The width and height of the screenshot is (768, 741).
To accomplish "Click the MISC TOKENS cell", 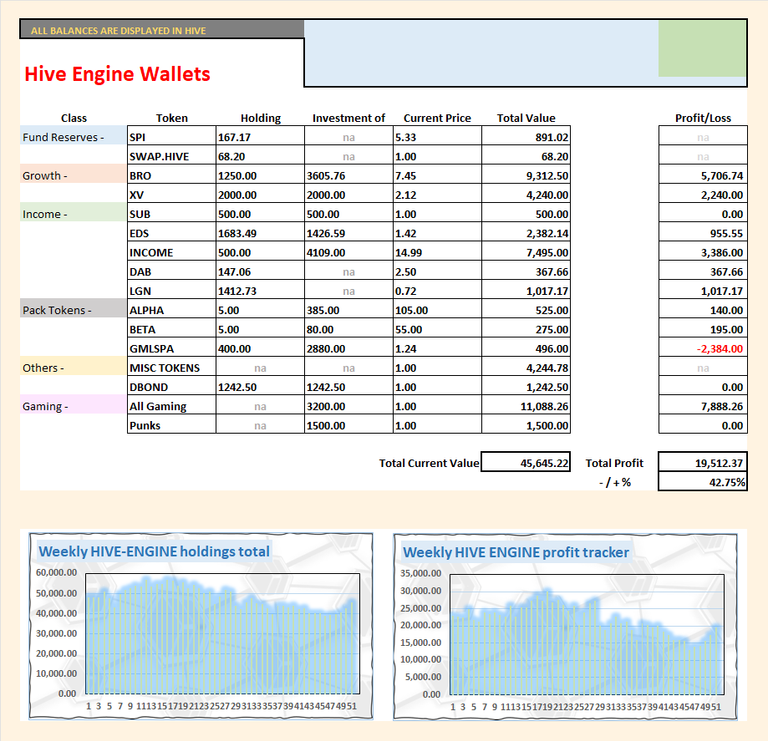I will point(171,368).
